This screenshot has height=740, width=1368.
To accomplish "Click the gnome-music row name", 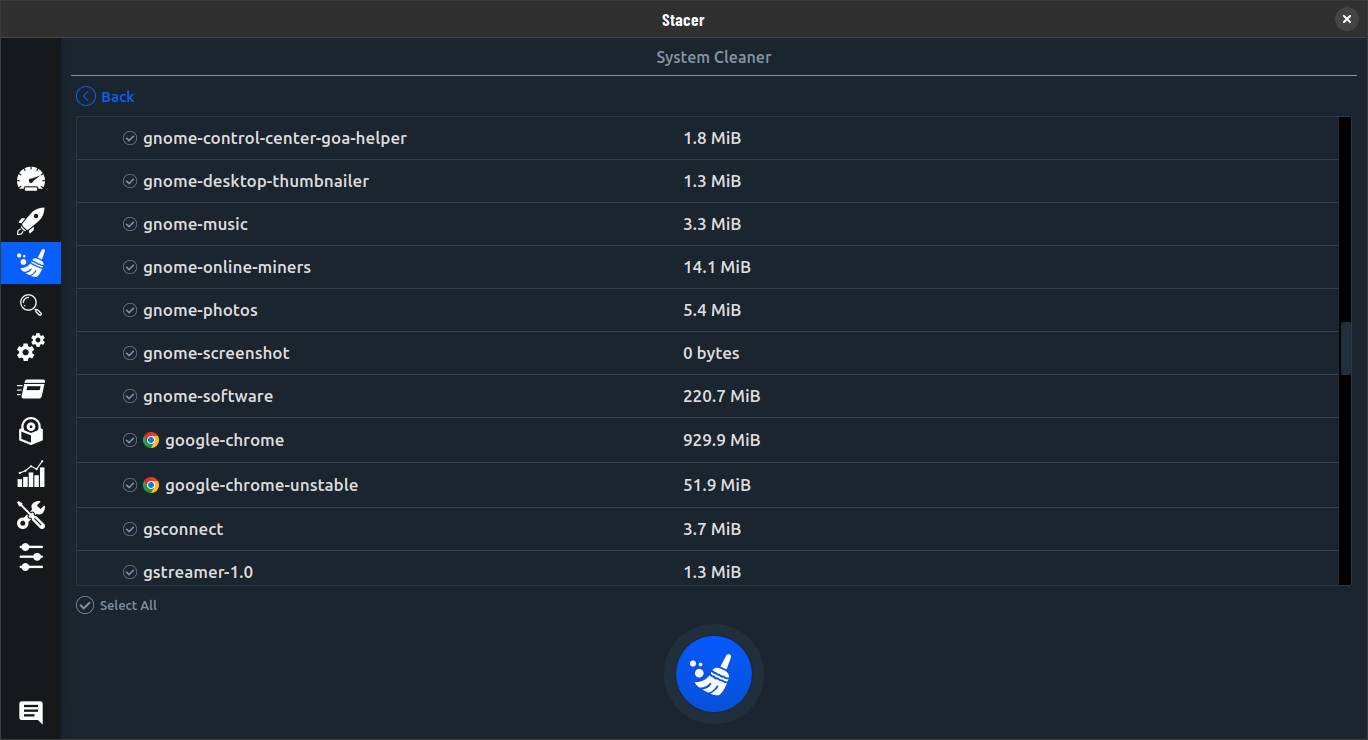I will click(x=196, y=224).
